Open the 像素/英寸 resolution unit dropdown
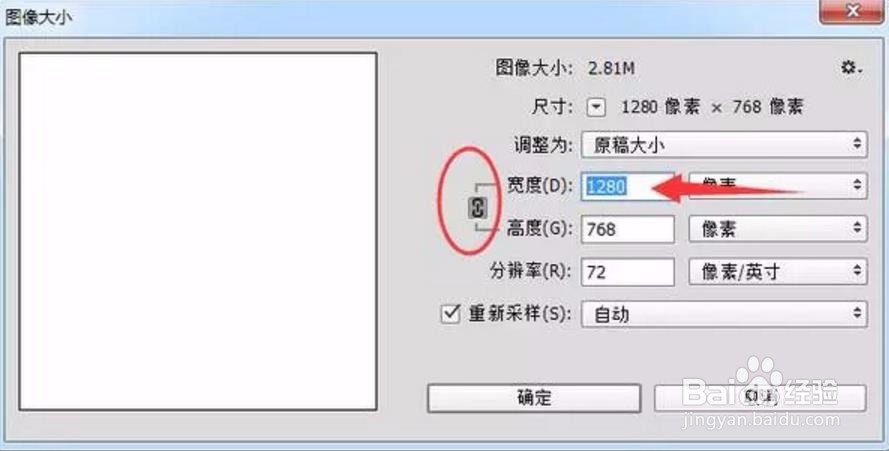Viewport: 889px width, 451px height. 778,272
